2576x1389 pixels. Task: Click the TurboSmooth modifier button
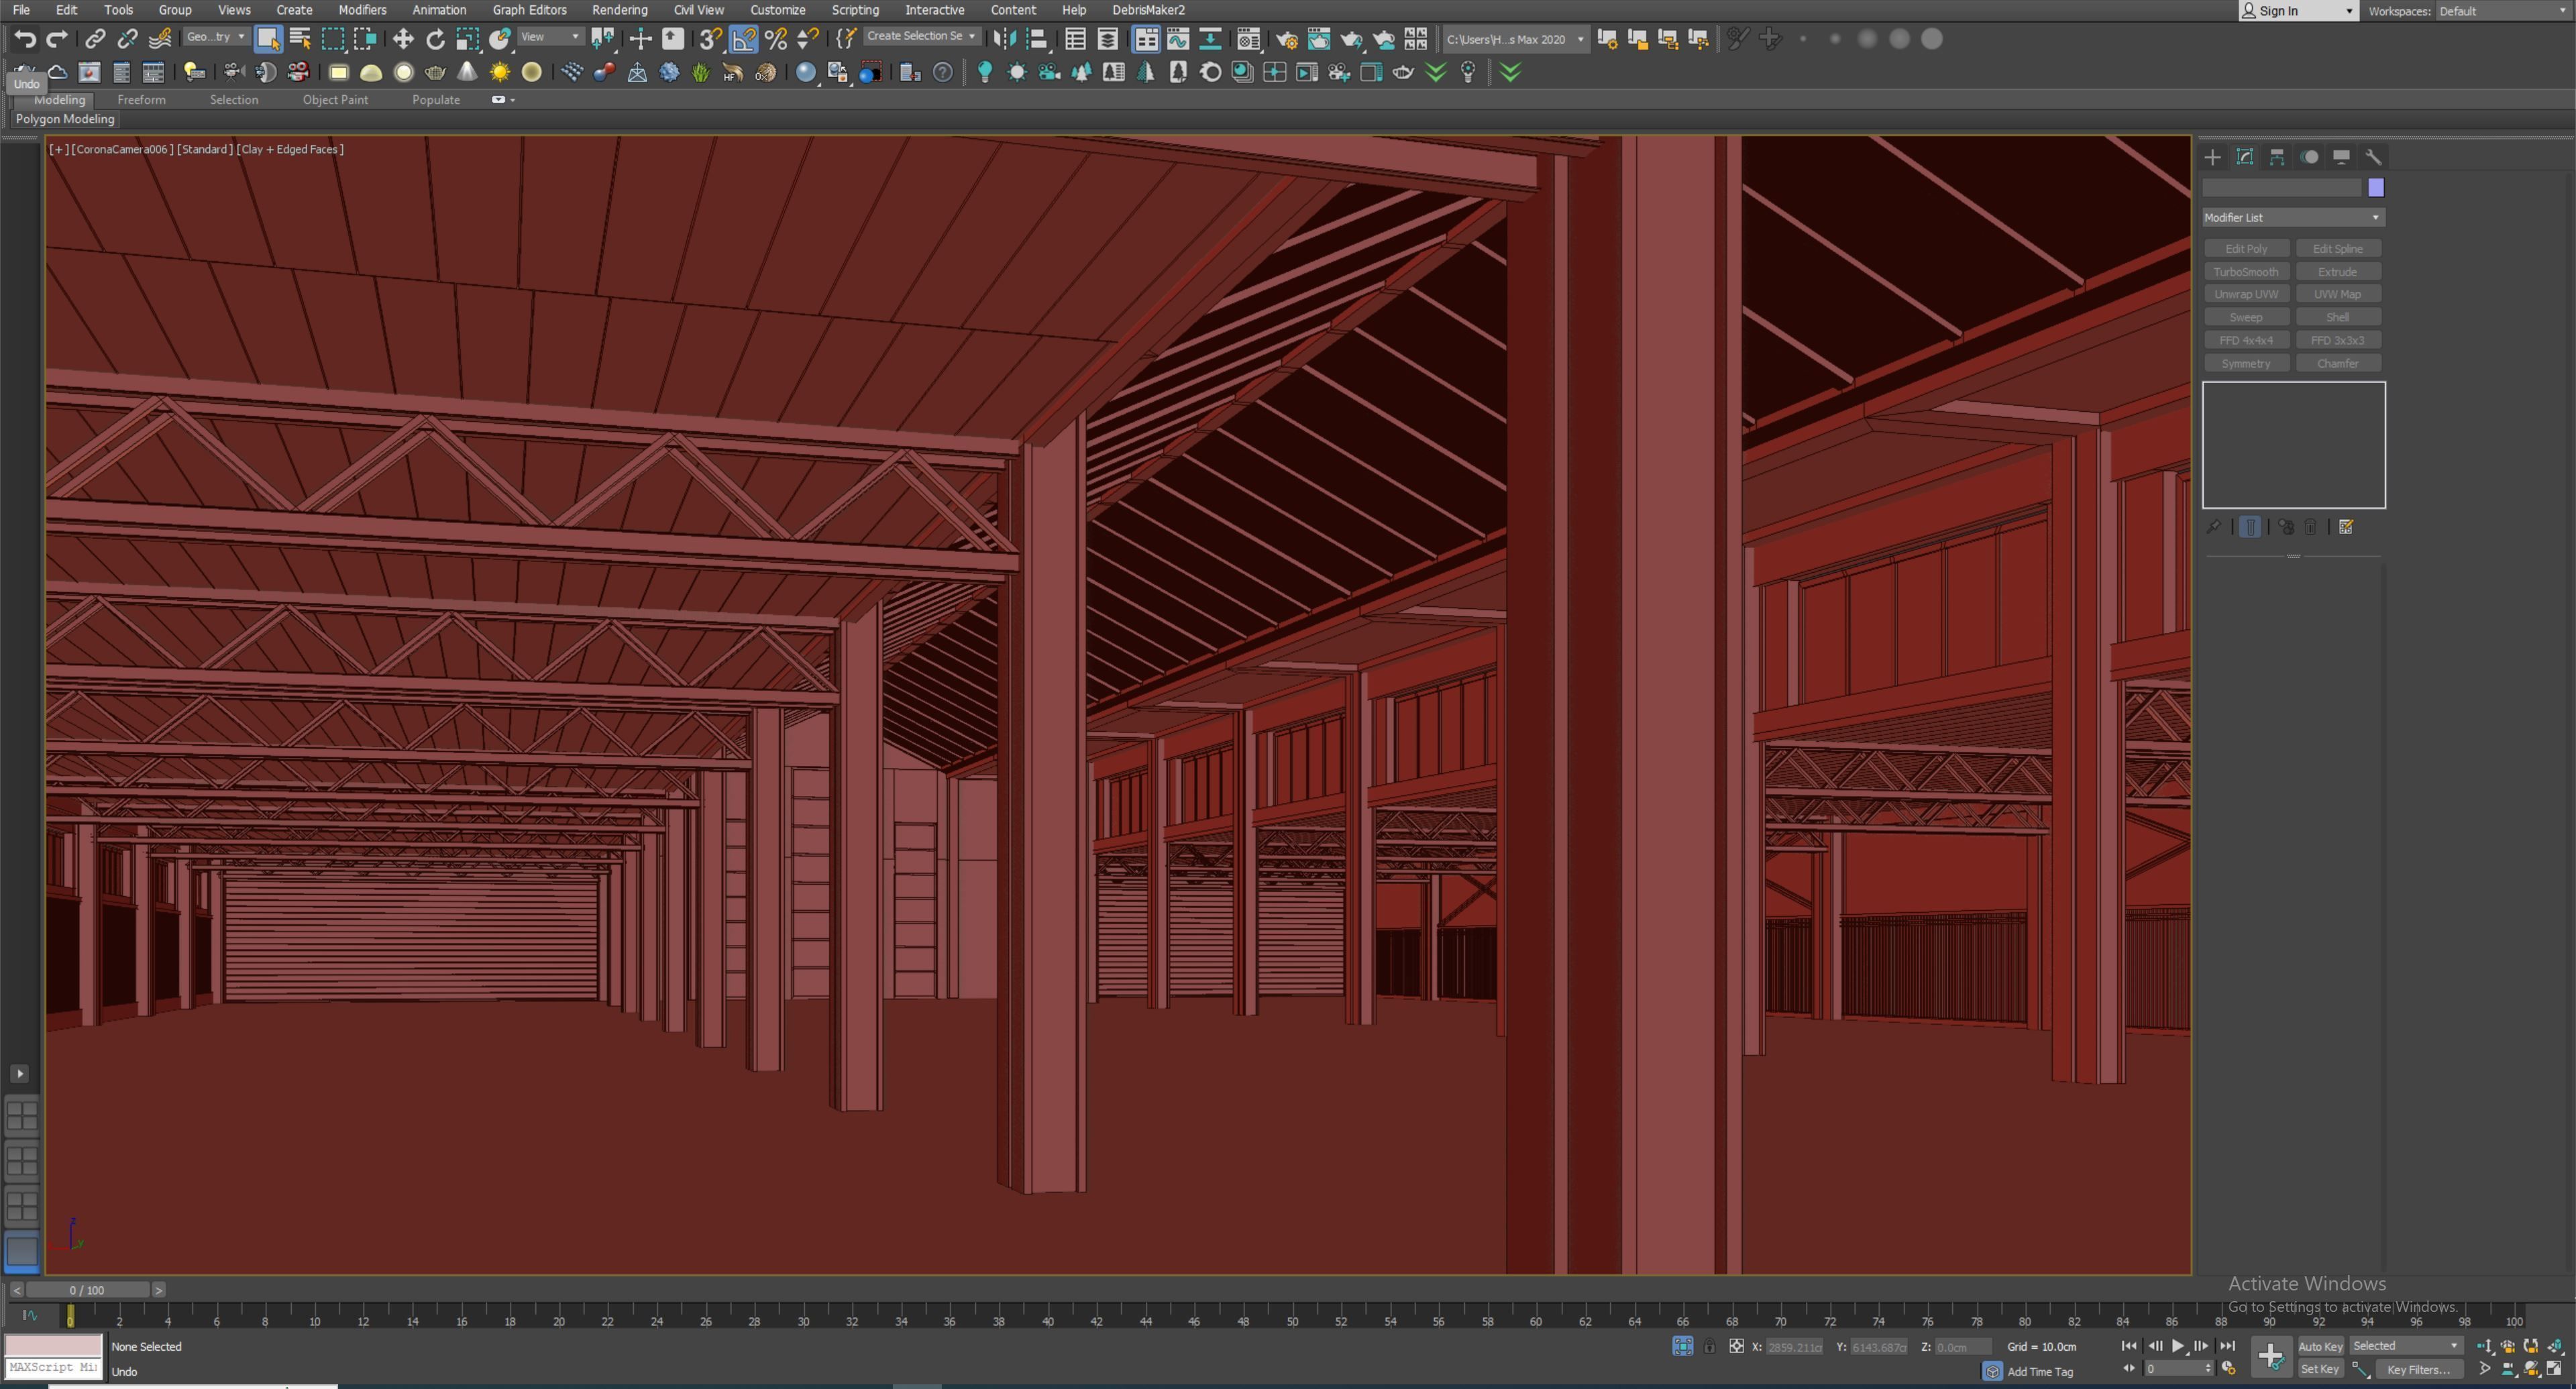2246,272
